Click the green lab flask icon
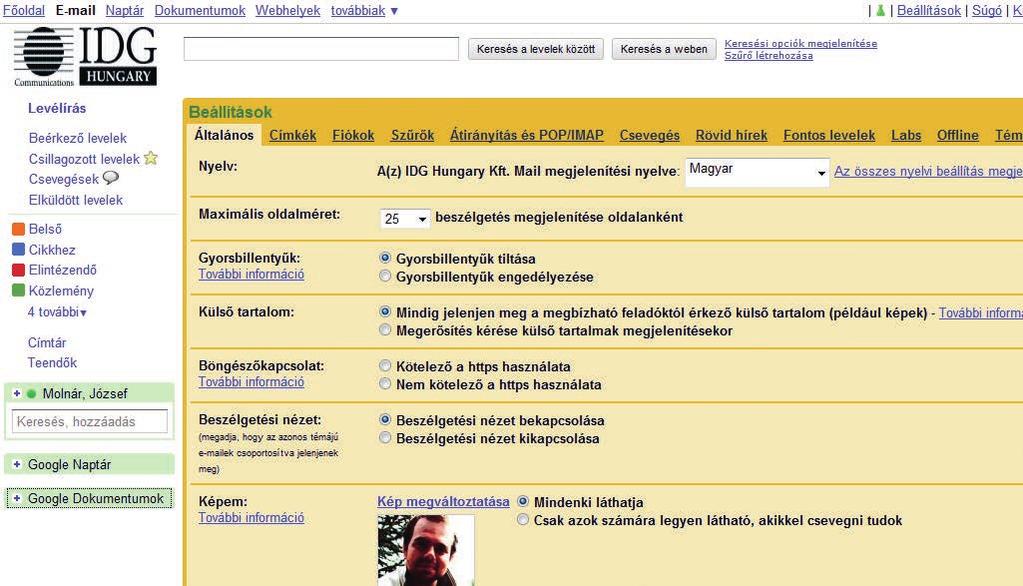Viewport: 1023px width, 586px height. coord(880,10)
